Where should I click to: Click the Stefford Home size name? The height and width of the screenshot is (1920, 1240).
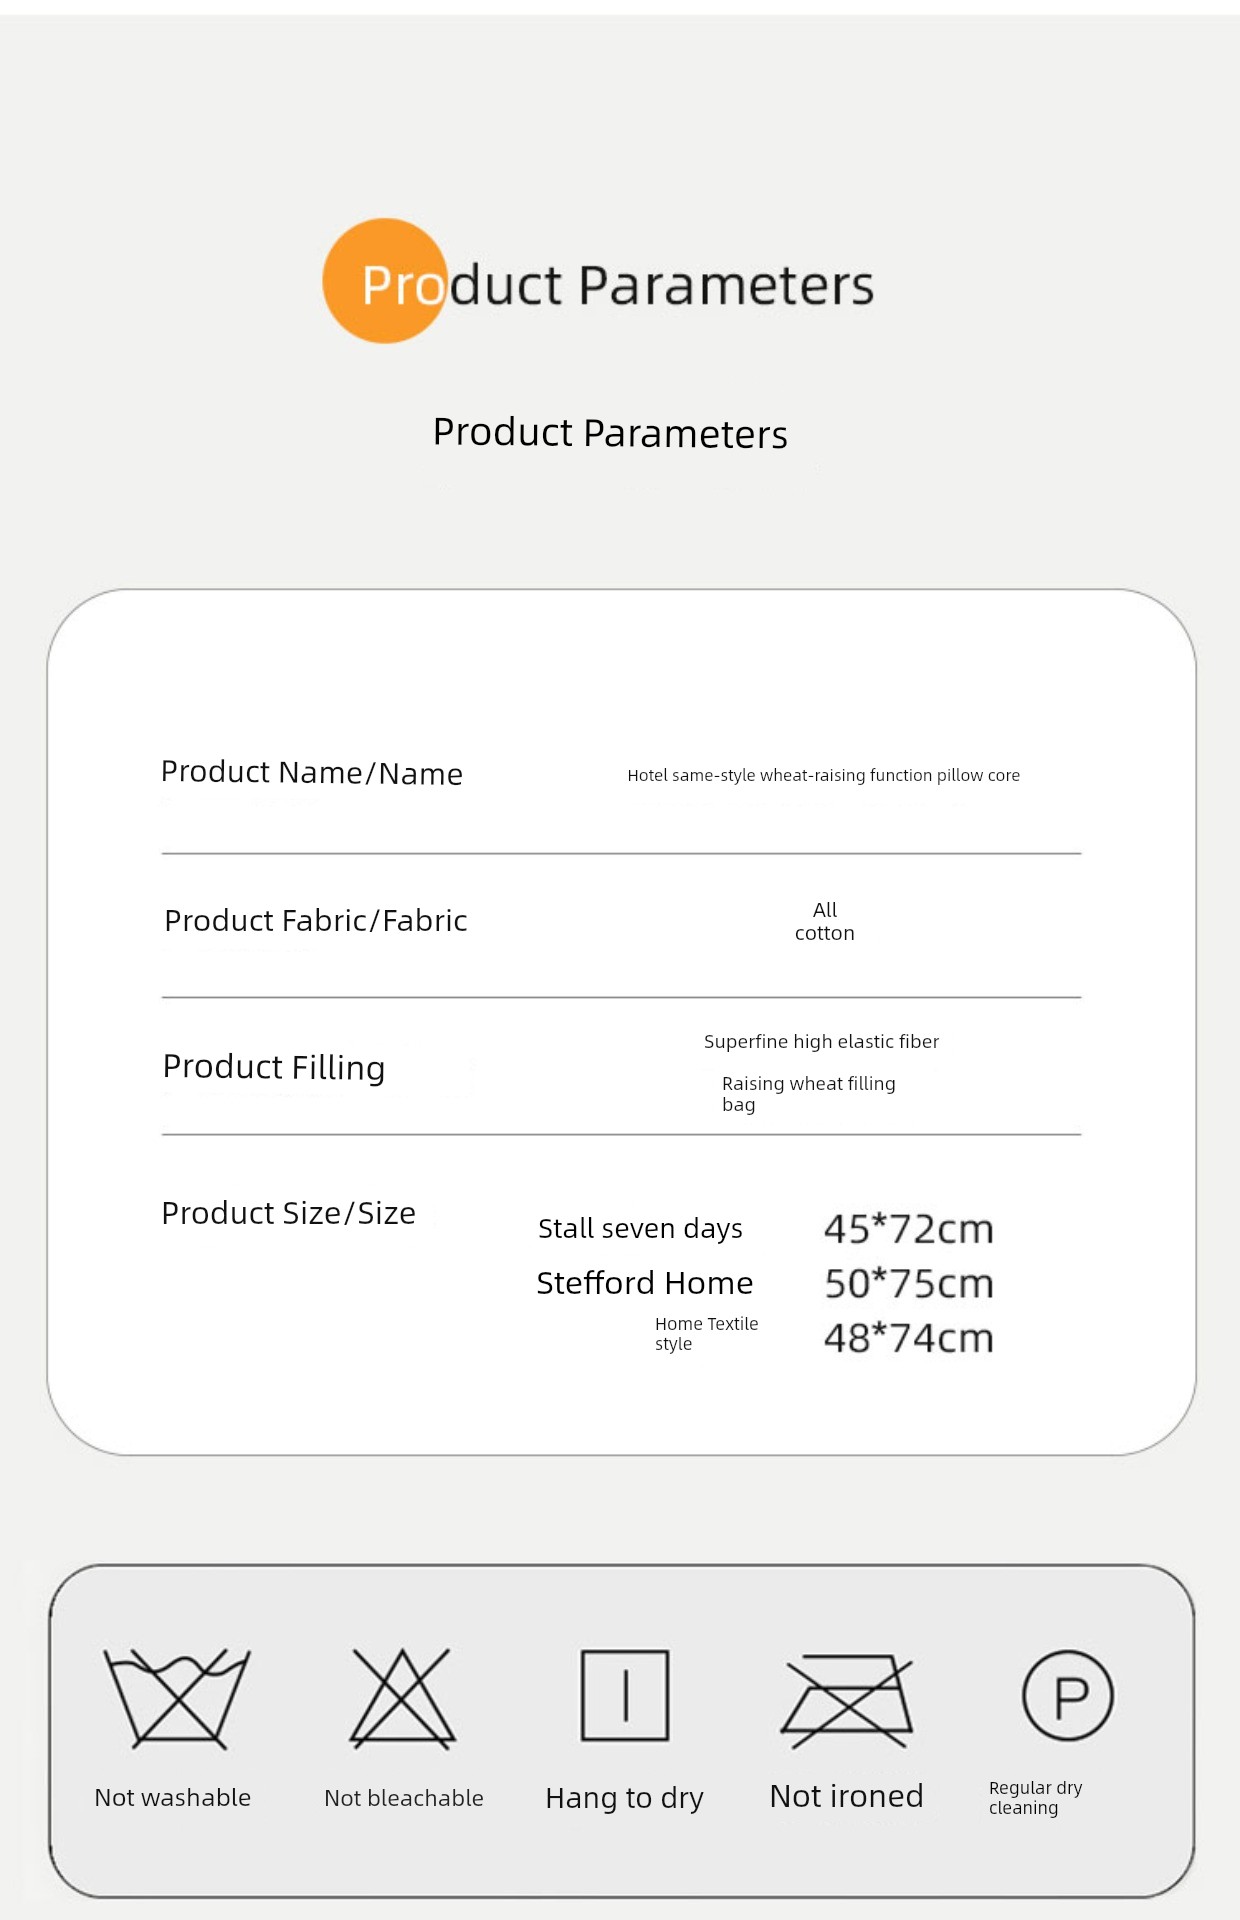point(645,1283)
